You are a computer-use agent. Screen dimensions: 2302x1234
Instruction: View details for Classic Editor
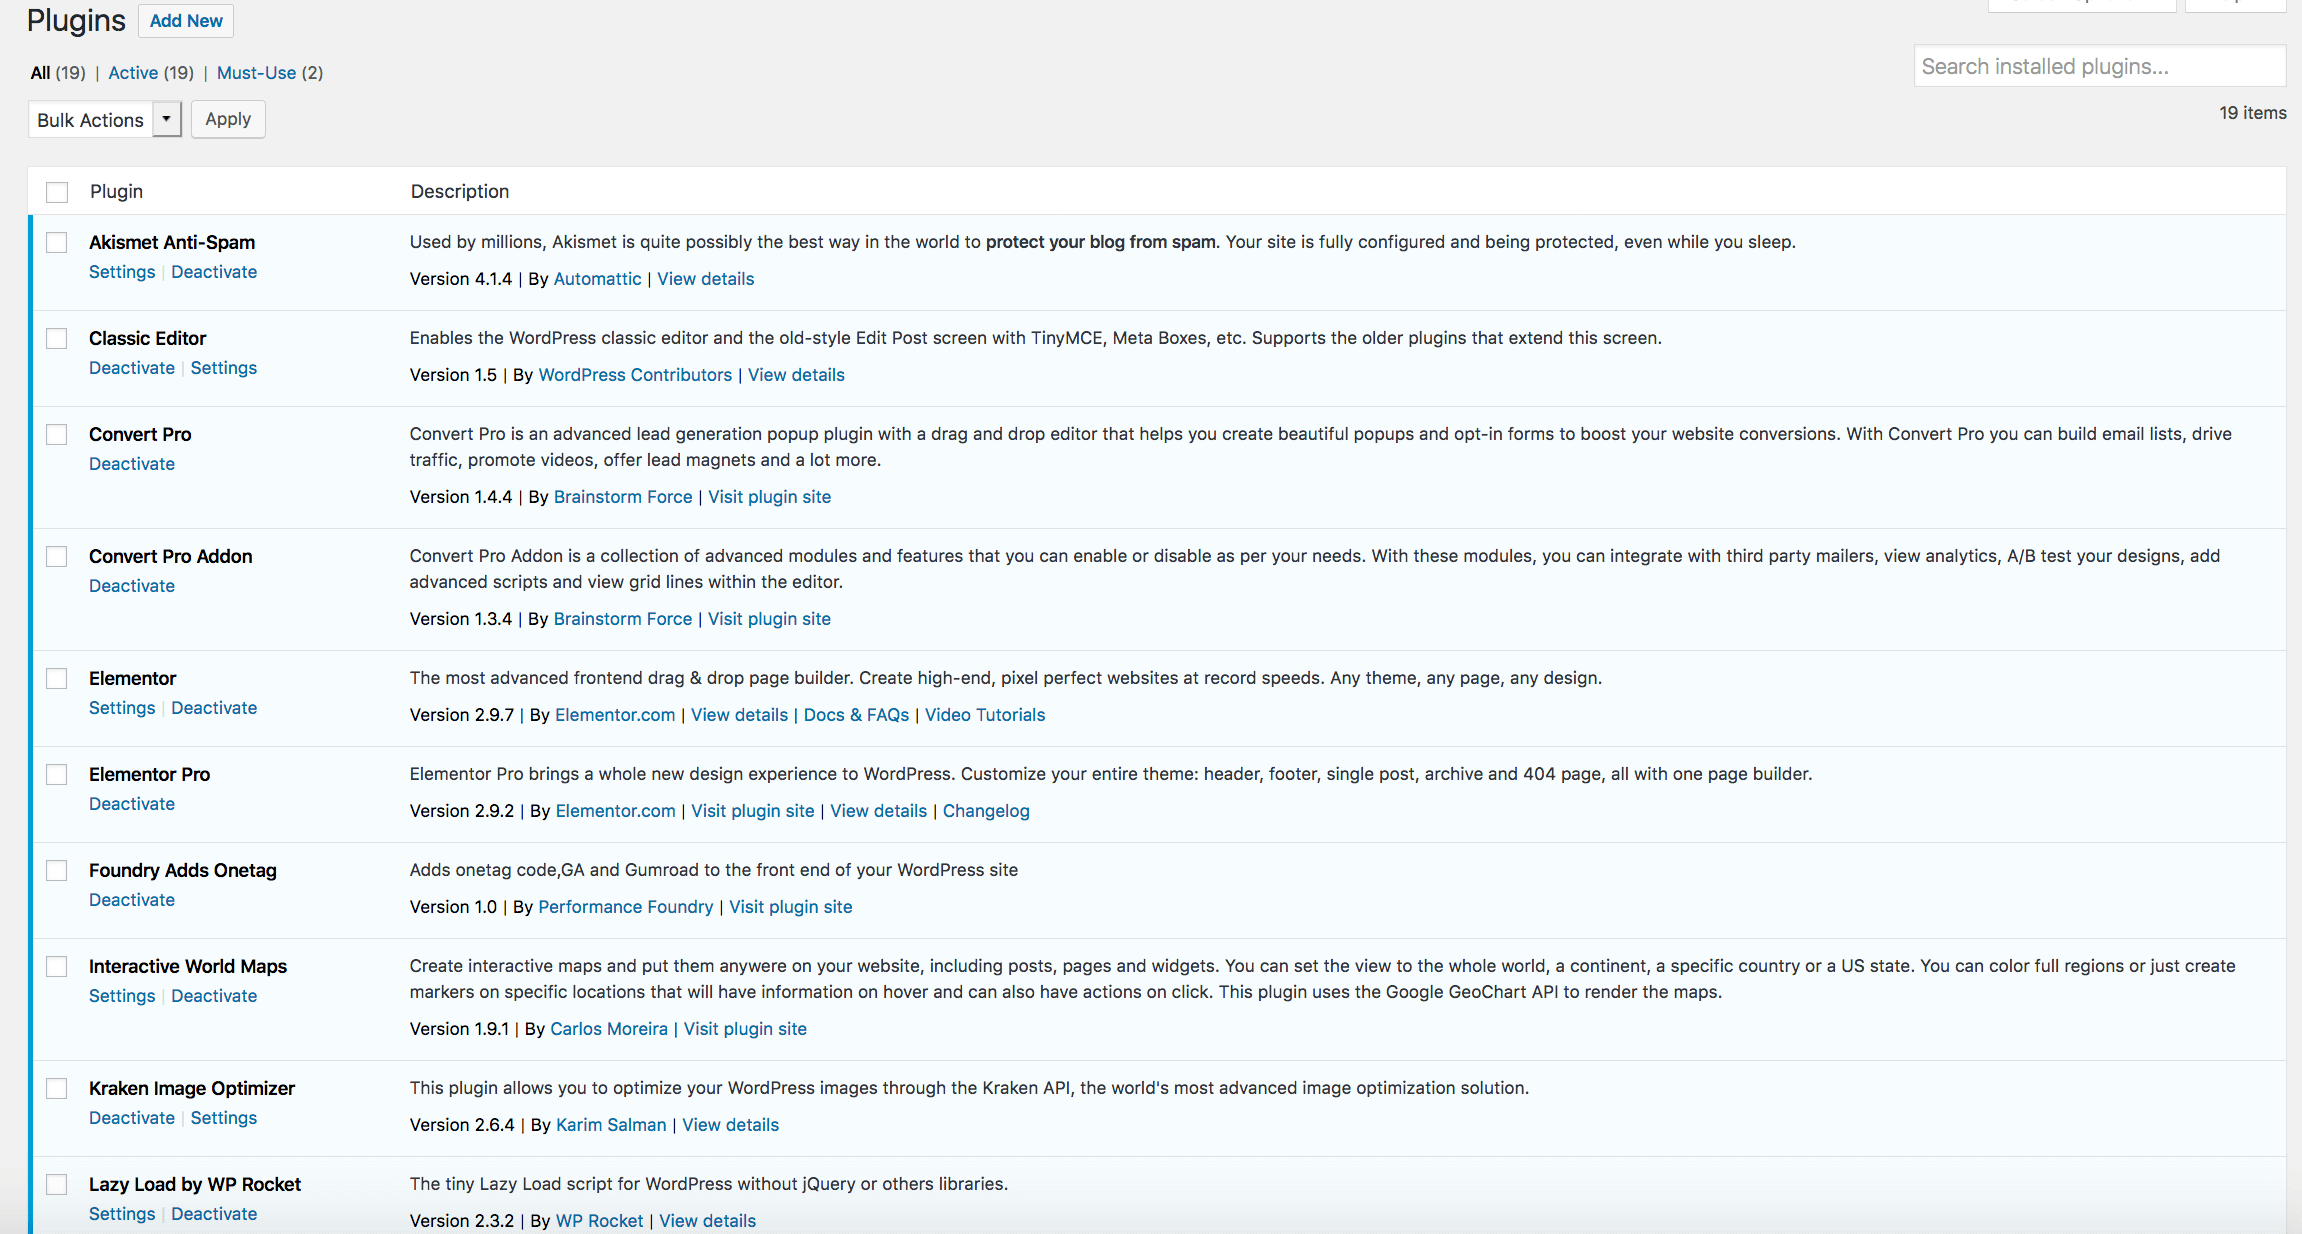(796, 375)
